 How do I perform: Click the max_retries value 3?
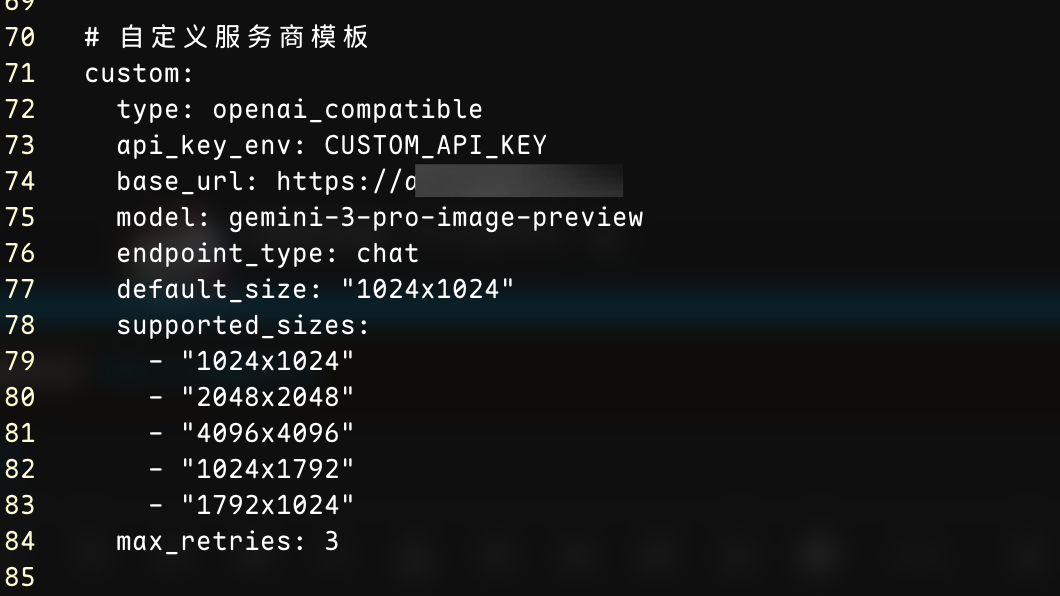click(331, 541)
